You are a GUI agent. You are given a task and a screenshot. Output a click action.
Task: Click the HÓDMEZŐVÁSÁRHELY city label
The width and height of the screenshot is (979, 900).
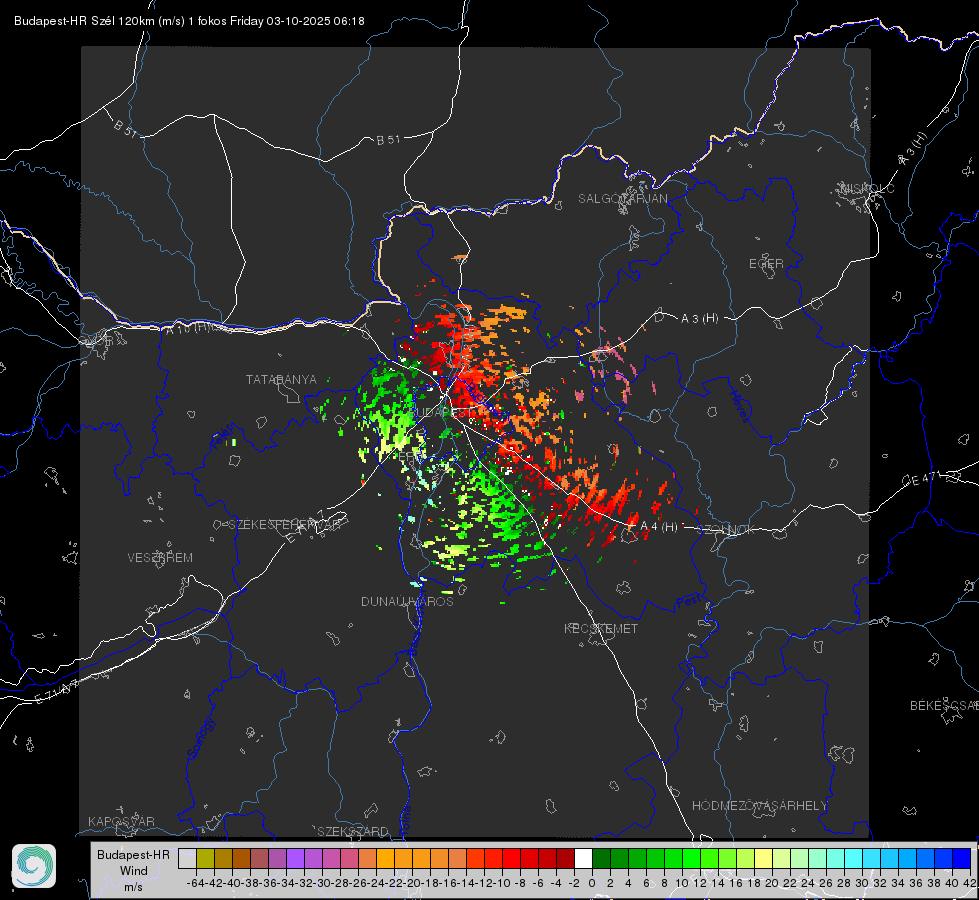click(x=759, y=806)
